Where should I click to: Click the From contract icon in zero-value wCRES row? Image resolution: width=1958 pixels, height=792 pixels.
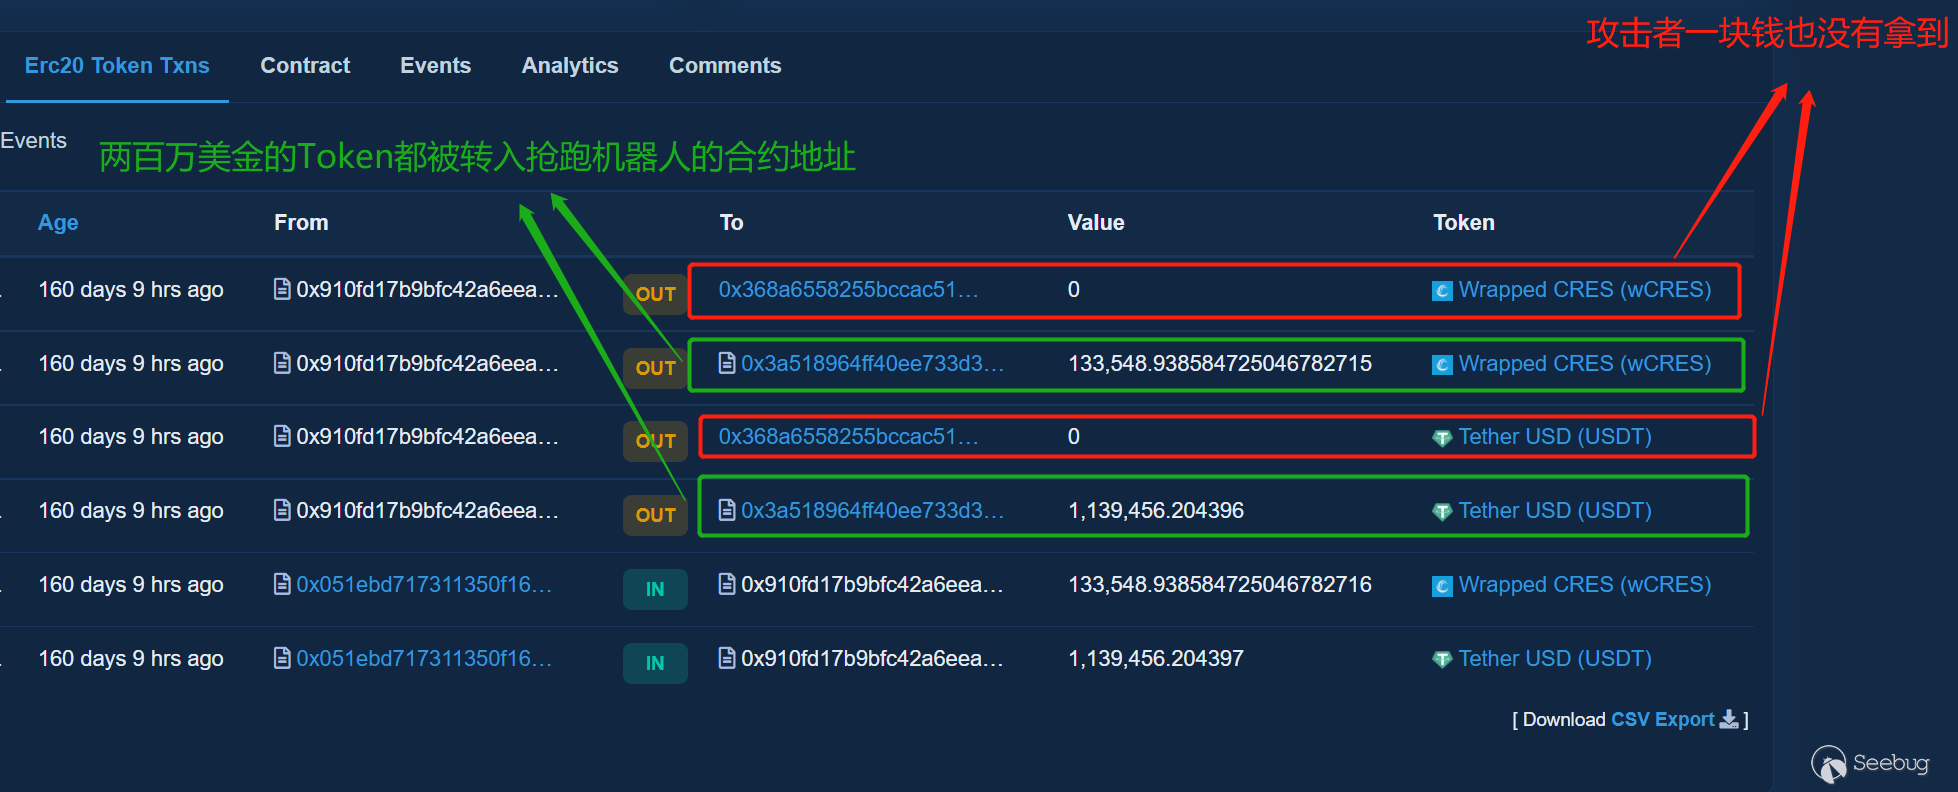pos(282,289)
